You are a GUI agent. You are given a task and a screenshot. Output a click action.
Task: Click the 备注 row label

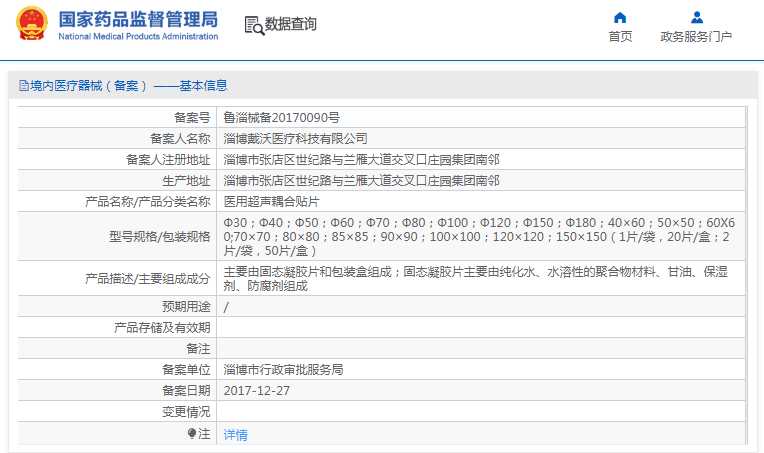click(198, 349)
